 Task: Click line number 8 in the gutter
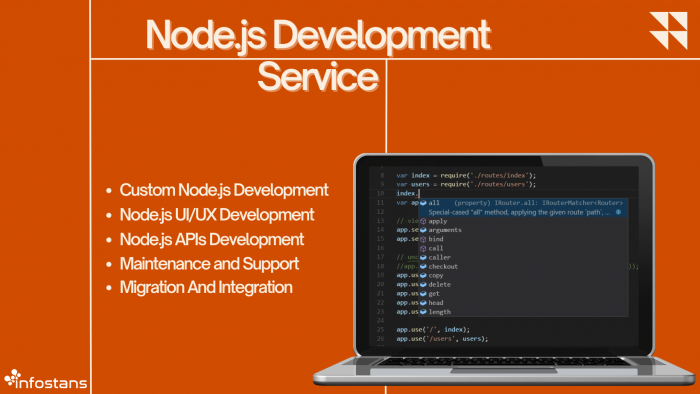point(382,175)
